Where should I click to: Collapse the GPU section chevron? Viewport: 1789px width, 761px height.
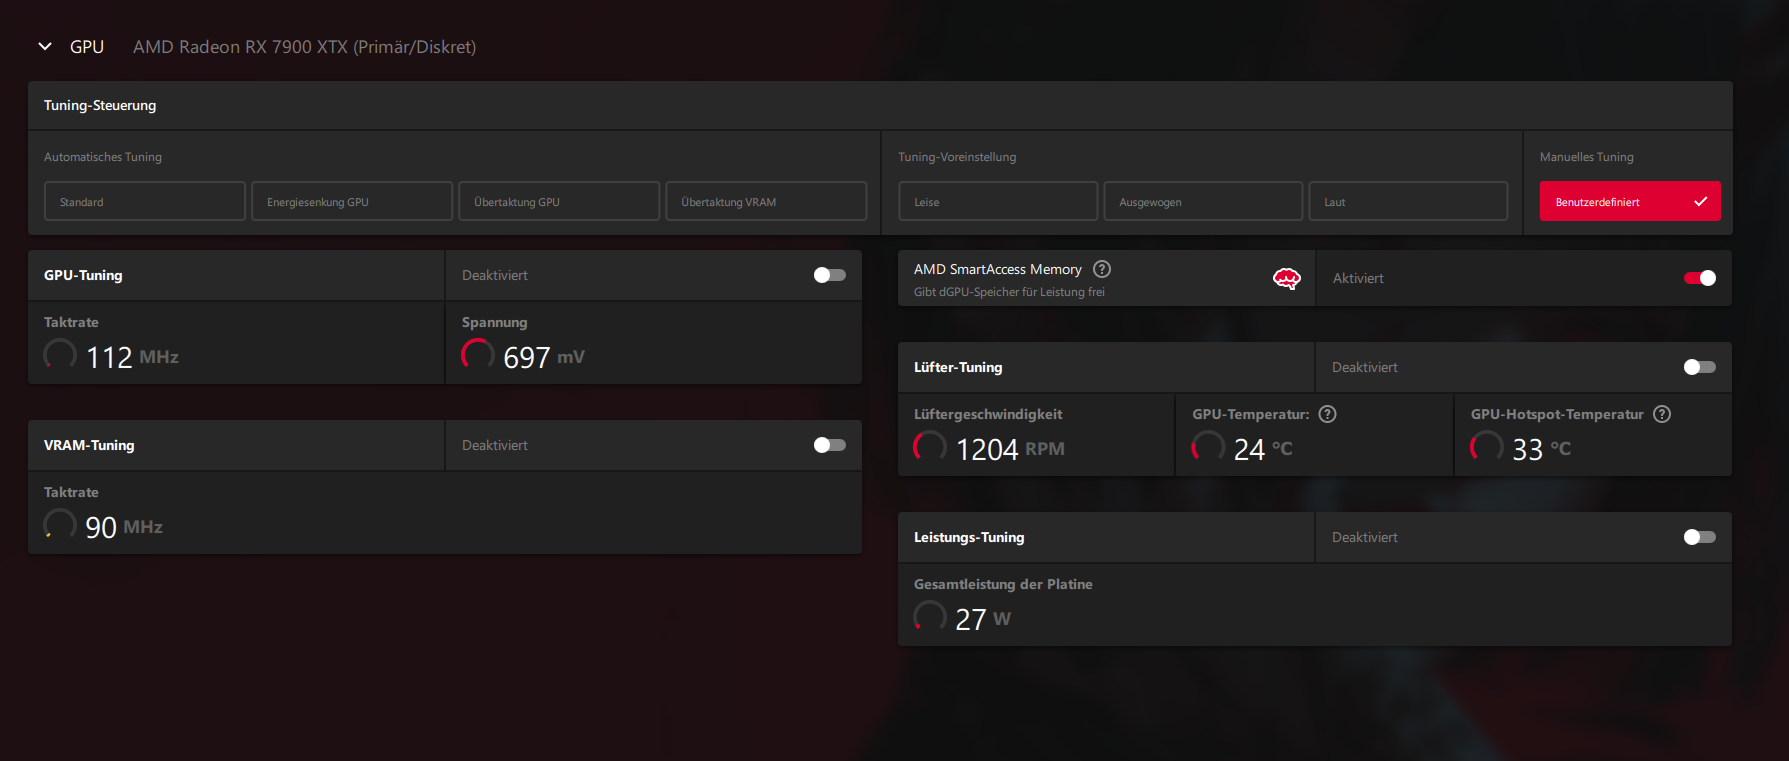tap(45, 47)
